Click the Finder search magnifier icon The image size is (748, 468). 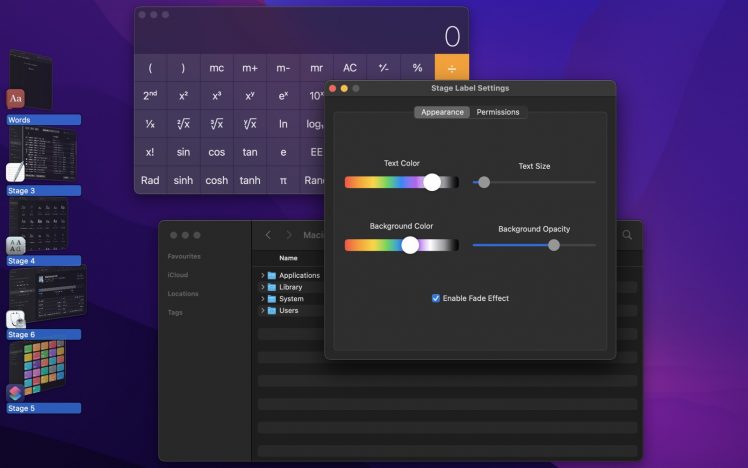point(627,235)
